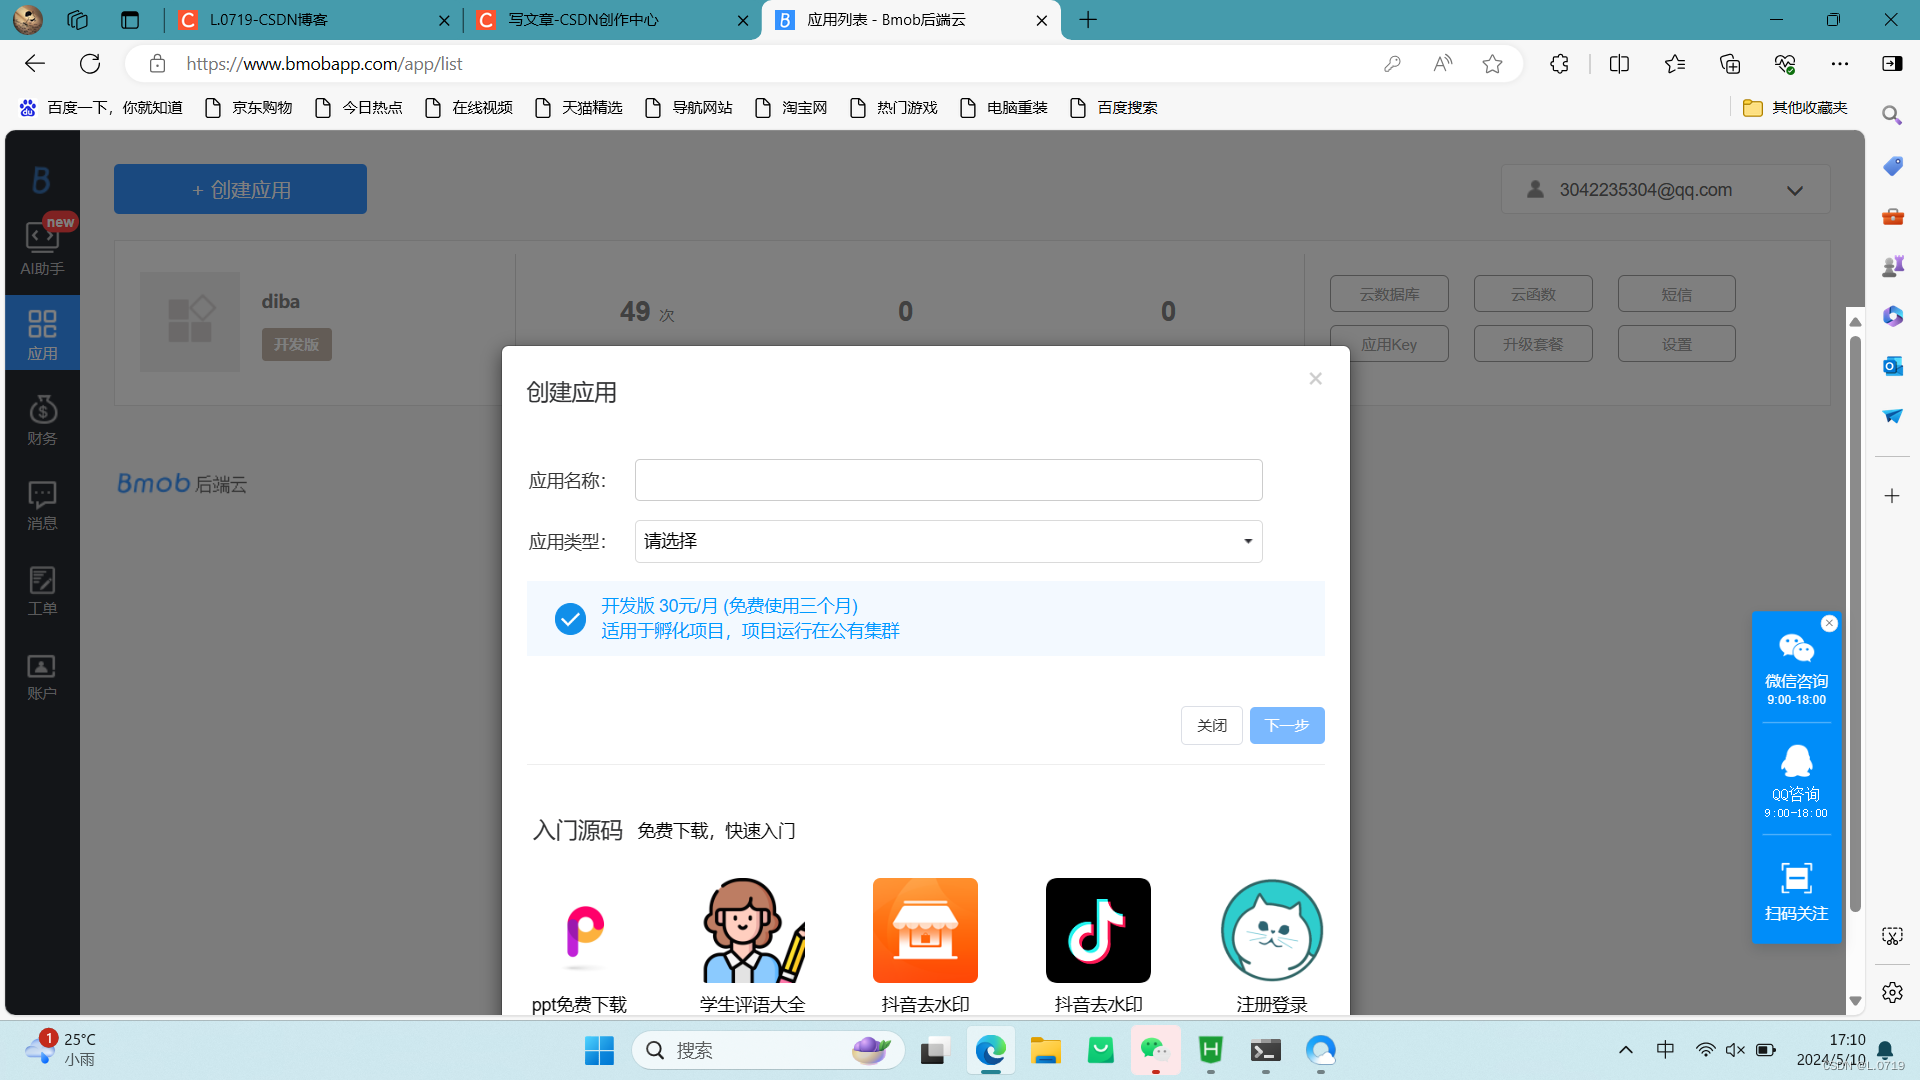Toggle the favorites star in address bar

(x=1492, y=63)
